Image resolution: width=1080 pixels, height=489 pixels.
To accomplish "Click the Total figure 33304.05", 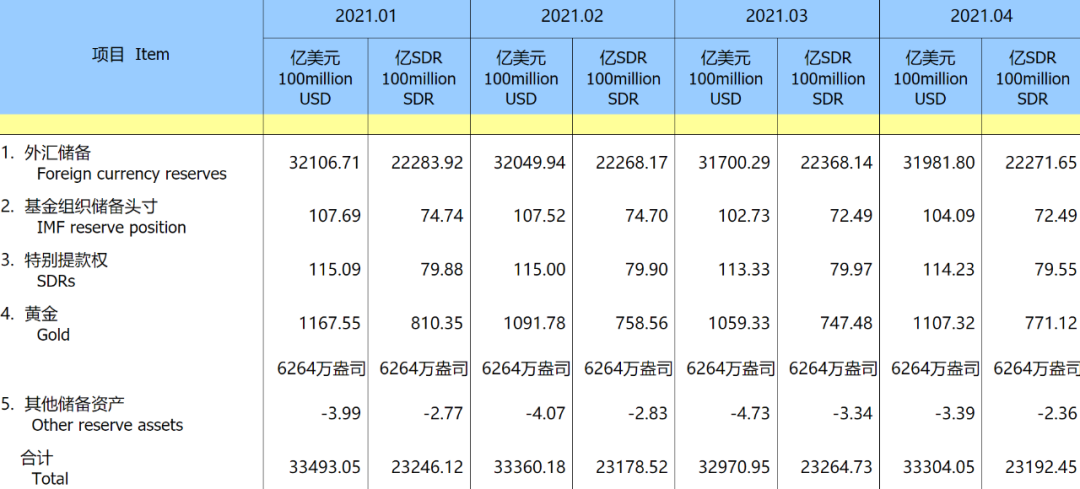I will tap(939, 468).
